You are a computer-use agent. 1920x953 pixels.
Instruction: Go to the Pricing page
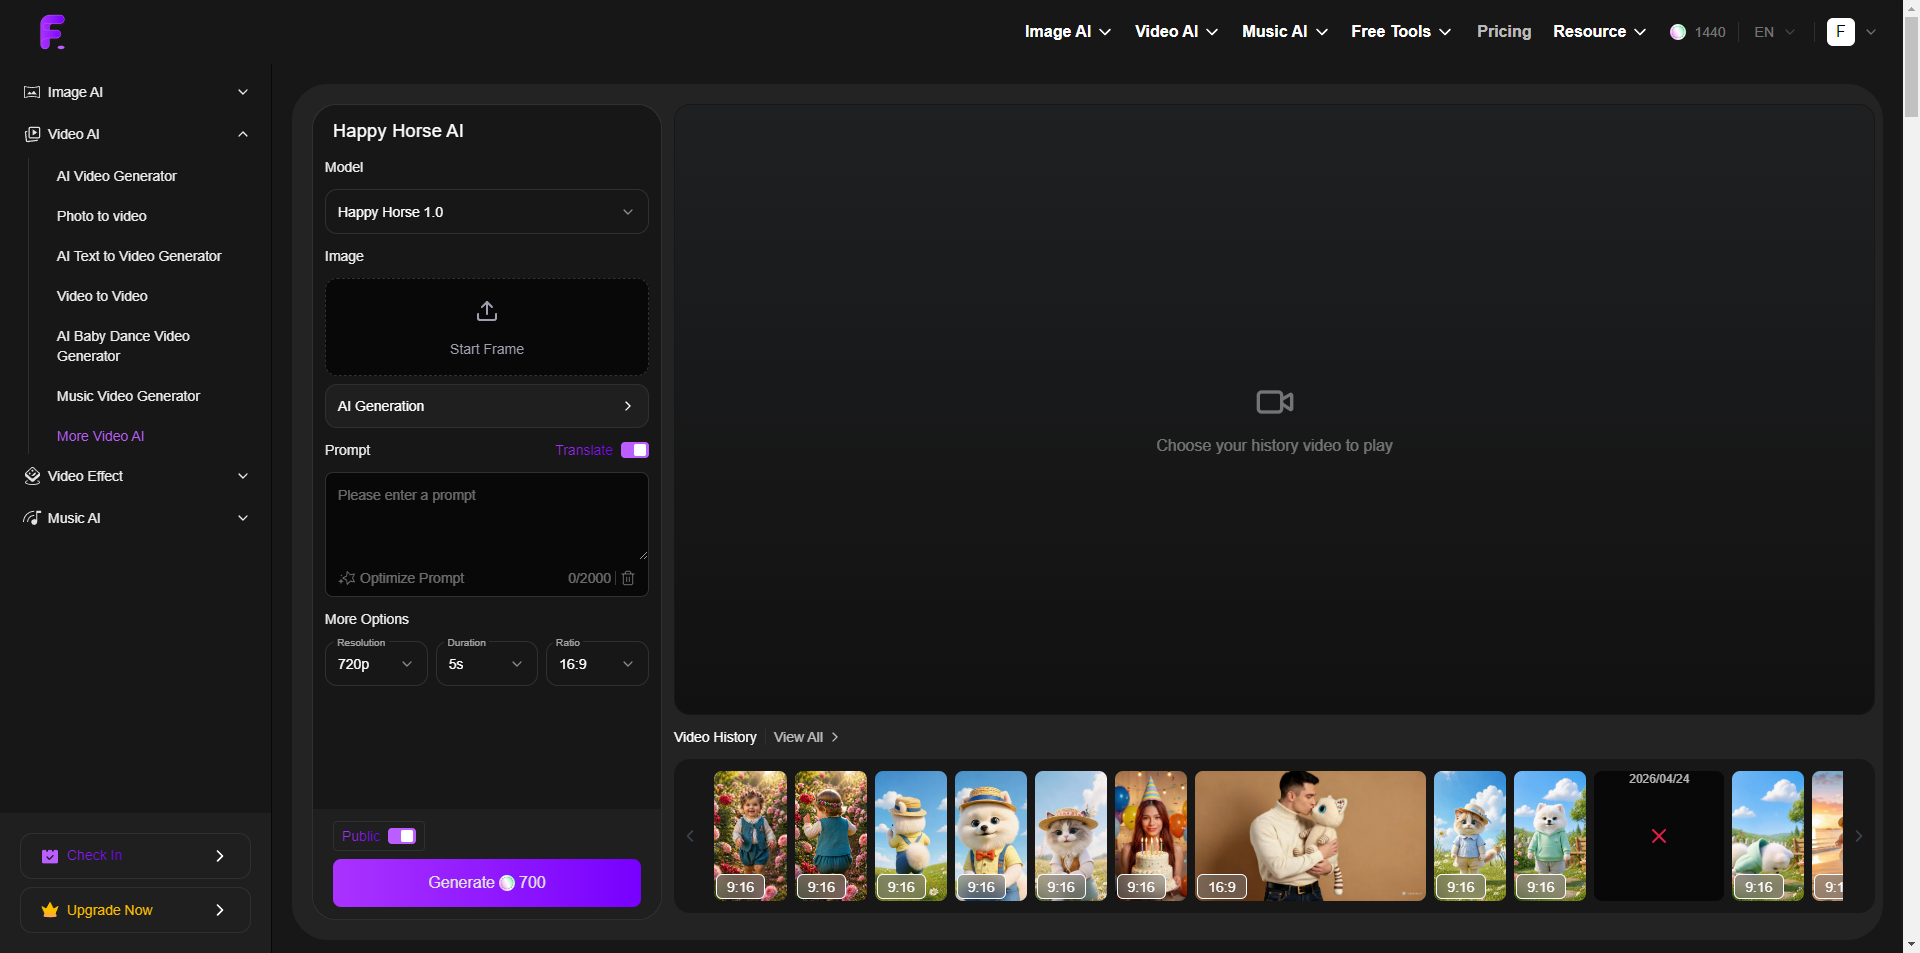pyautogui.click(x=1503, y=32)
